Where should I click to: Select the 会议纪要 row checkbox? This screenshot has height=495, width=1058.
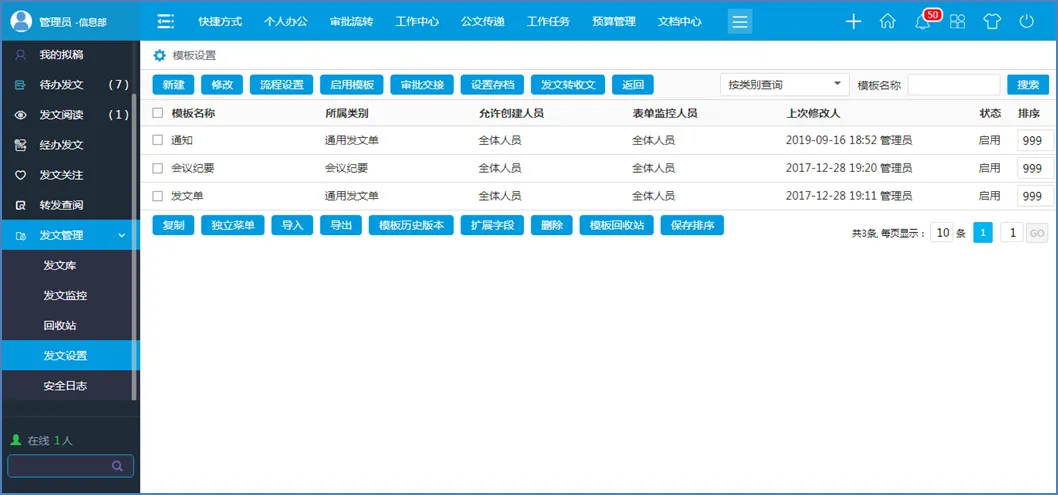click(157, 168)
